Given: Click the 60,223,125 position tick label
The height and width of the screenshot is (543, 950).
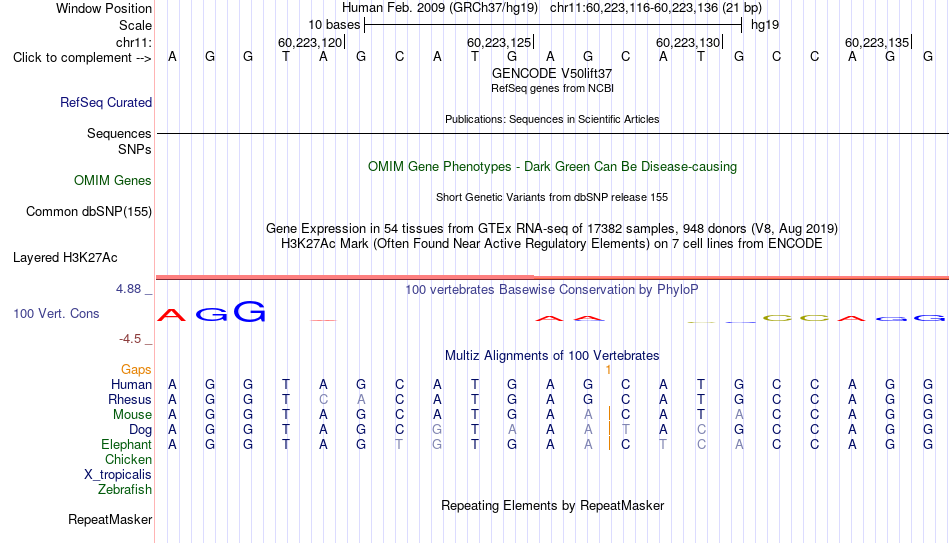Looking at the screenshot, I should (499, 42).
